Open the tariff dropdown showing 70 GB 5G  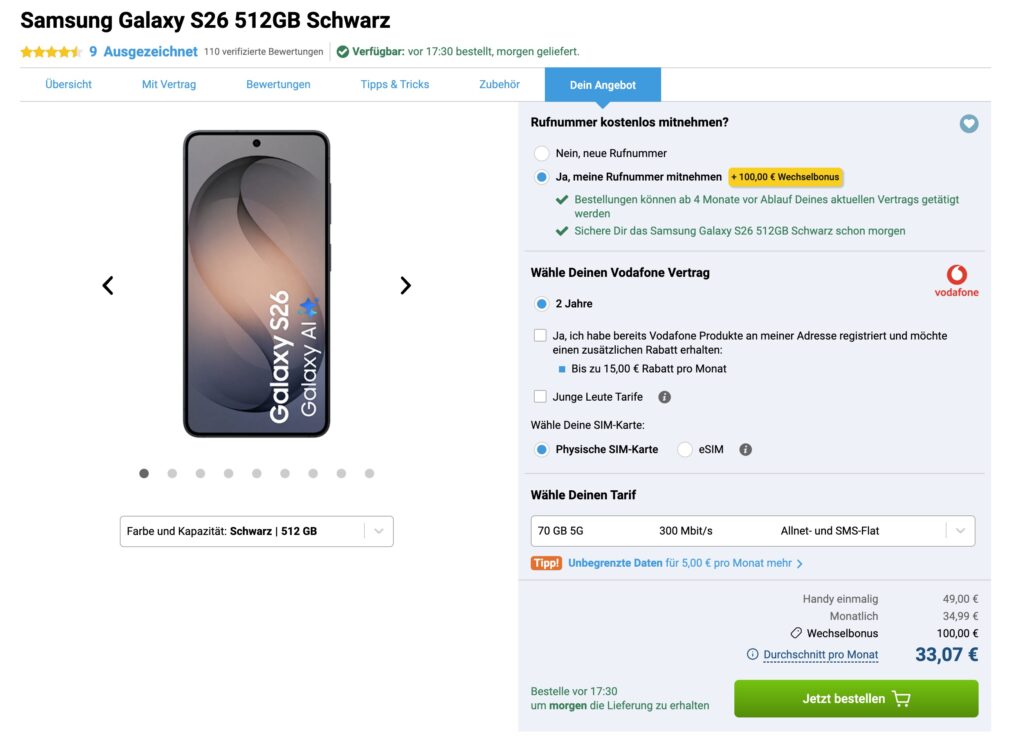click(x=752, y=531)
